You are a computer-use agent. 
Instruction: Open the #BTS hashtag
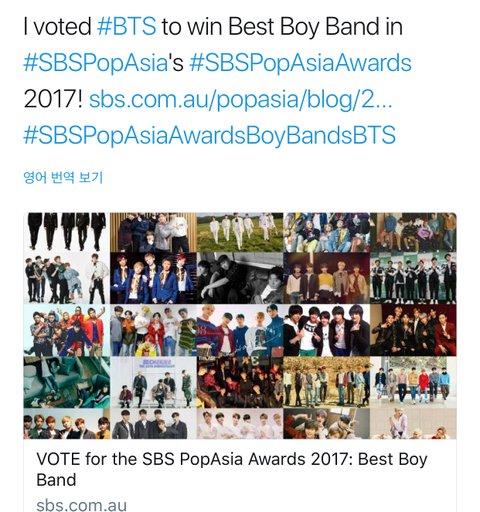[126, 26]
